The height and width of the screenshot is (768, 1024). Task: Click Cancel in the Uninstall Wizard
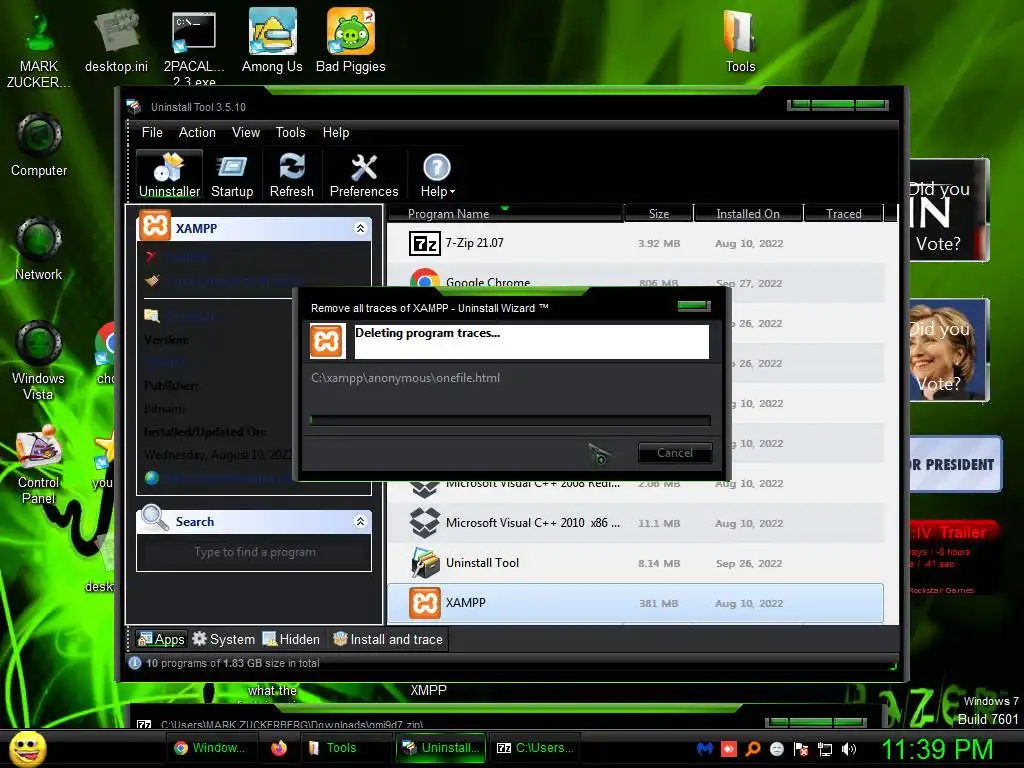click(x=675, y=453)
